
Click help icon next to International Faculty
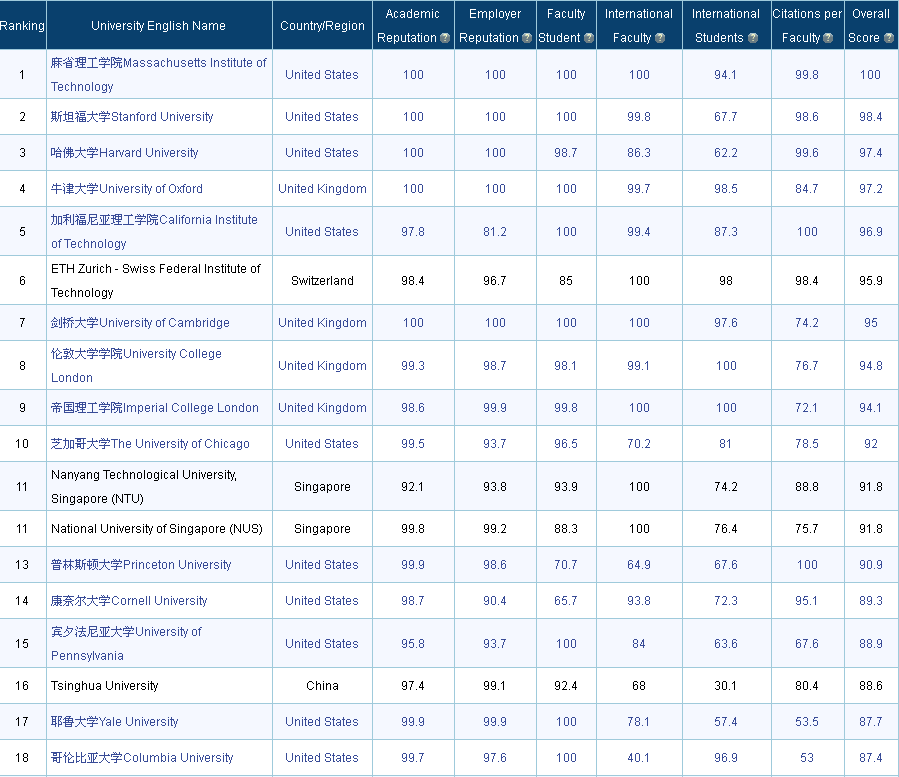pyautogui.click(x=660, y=38)
